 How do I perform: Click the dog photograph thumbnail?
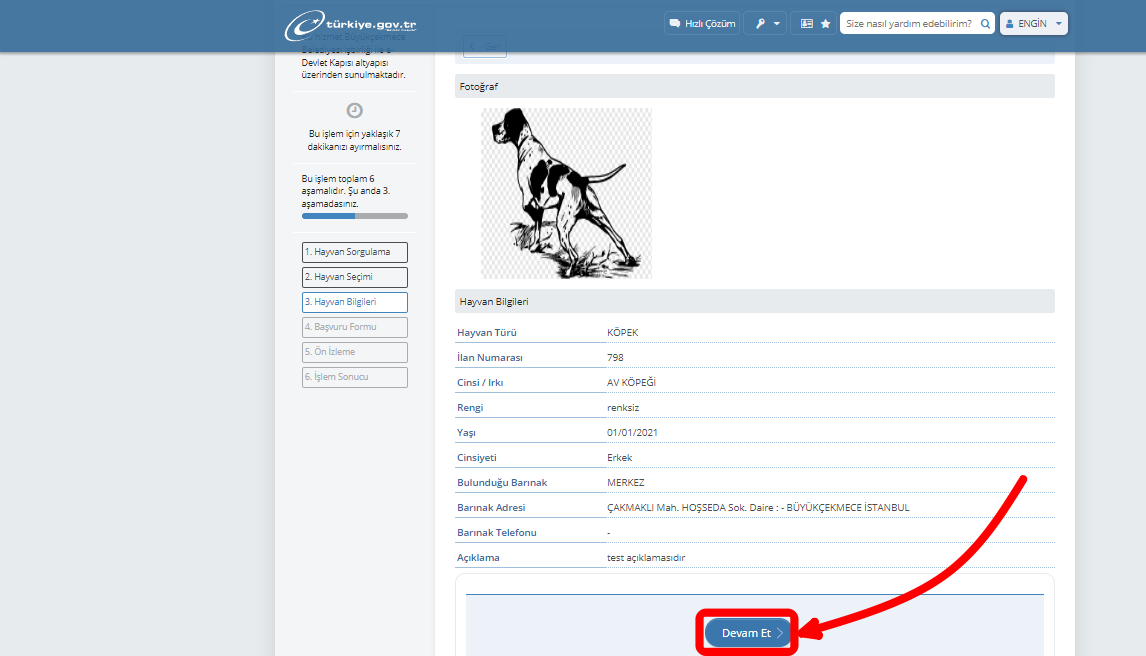point(566,193)
